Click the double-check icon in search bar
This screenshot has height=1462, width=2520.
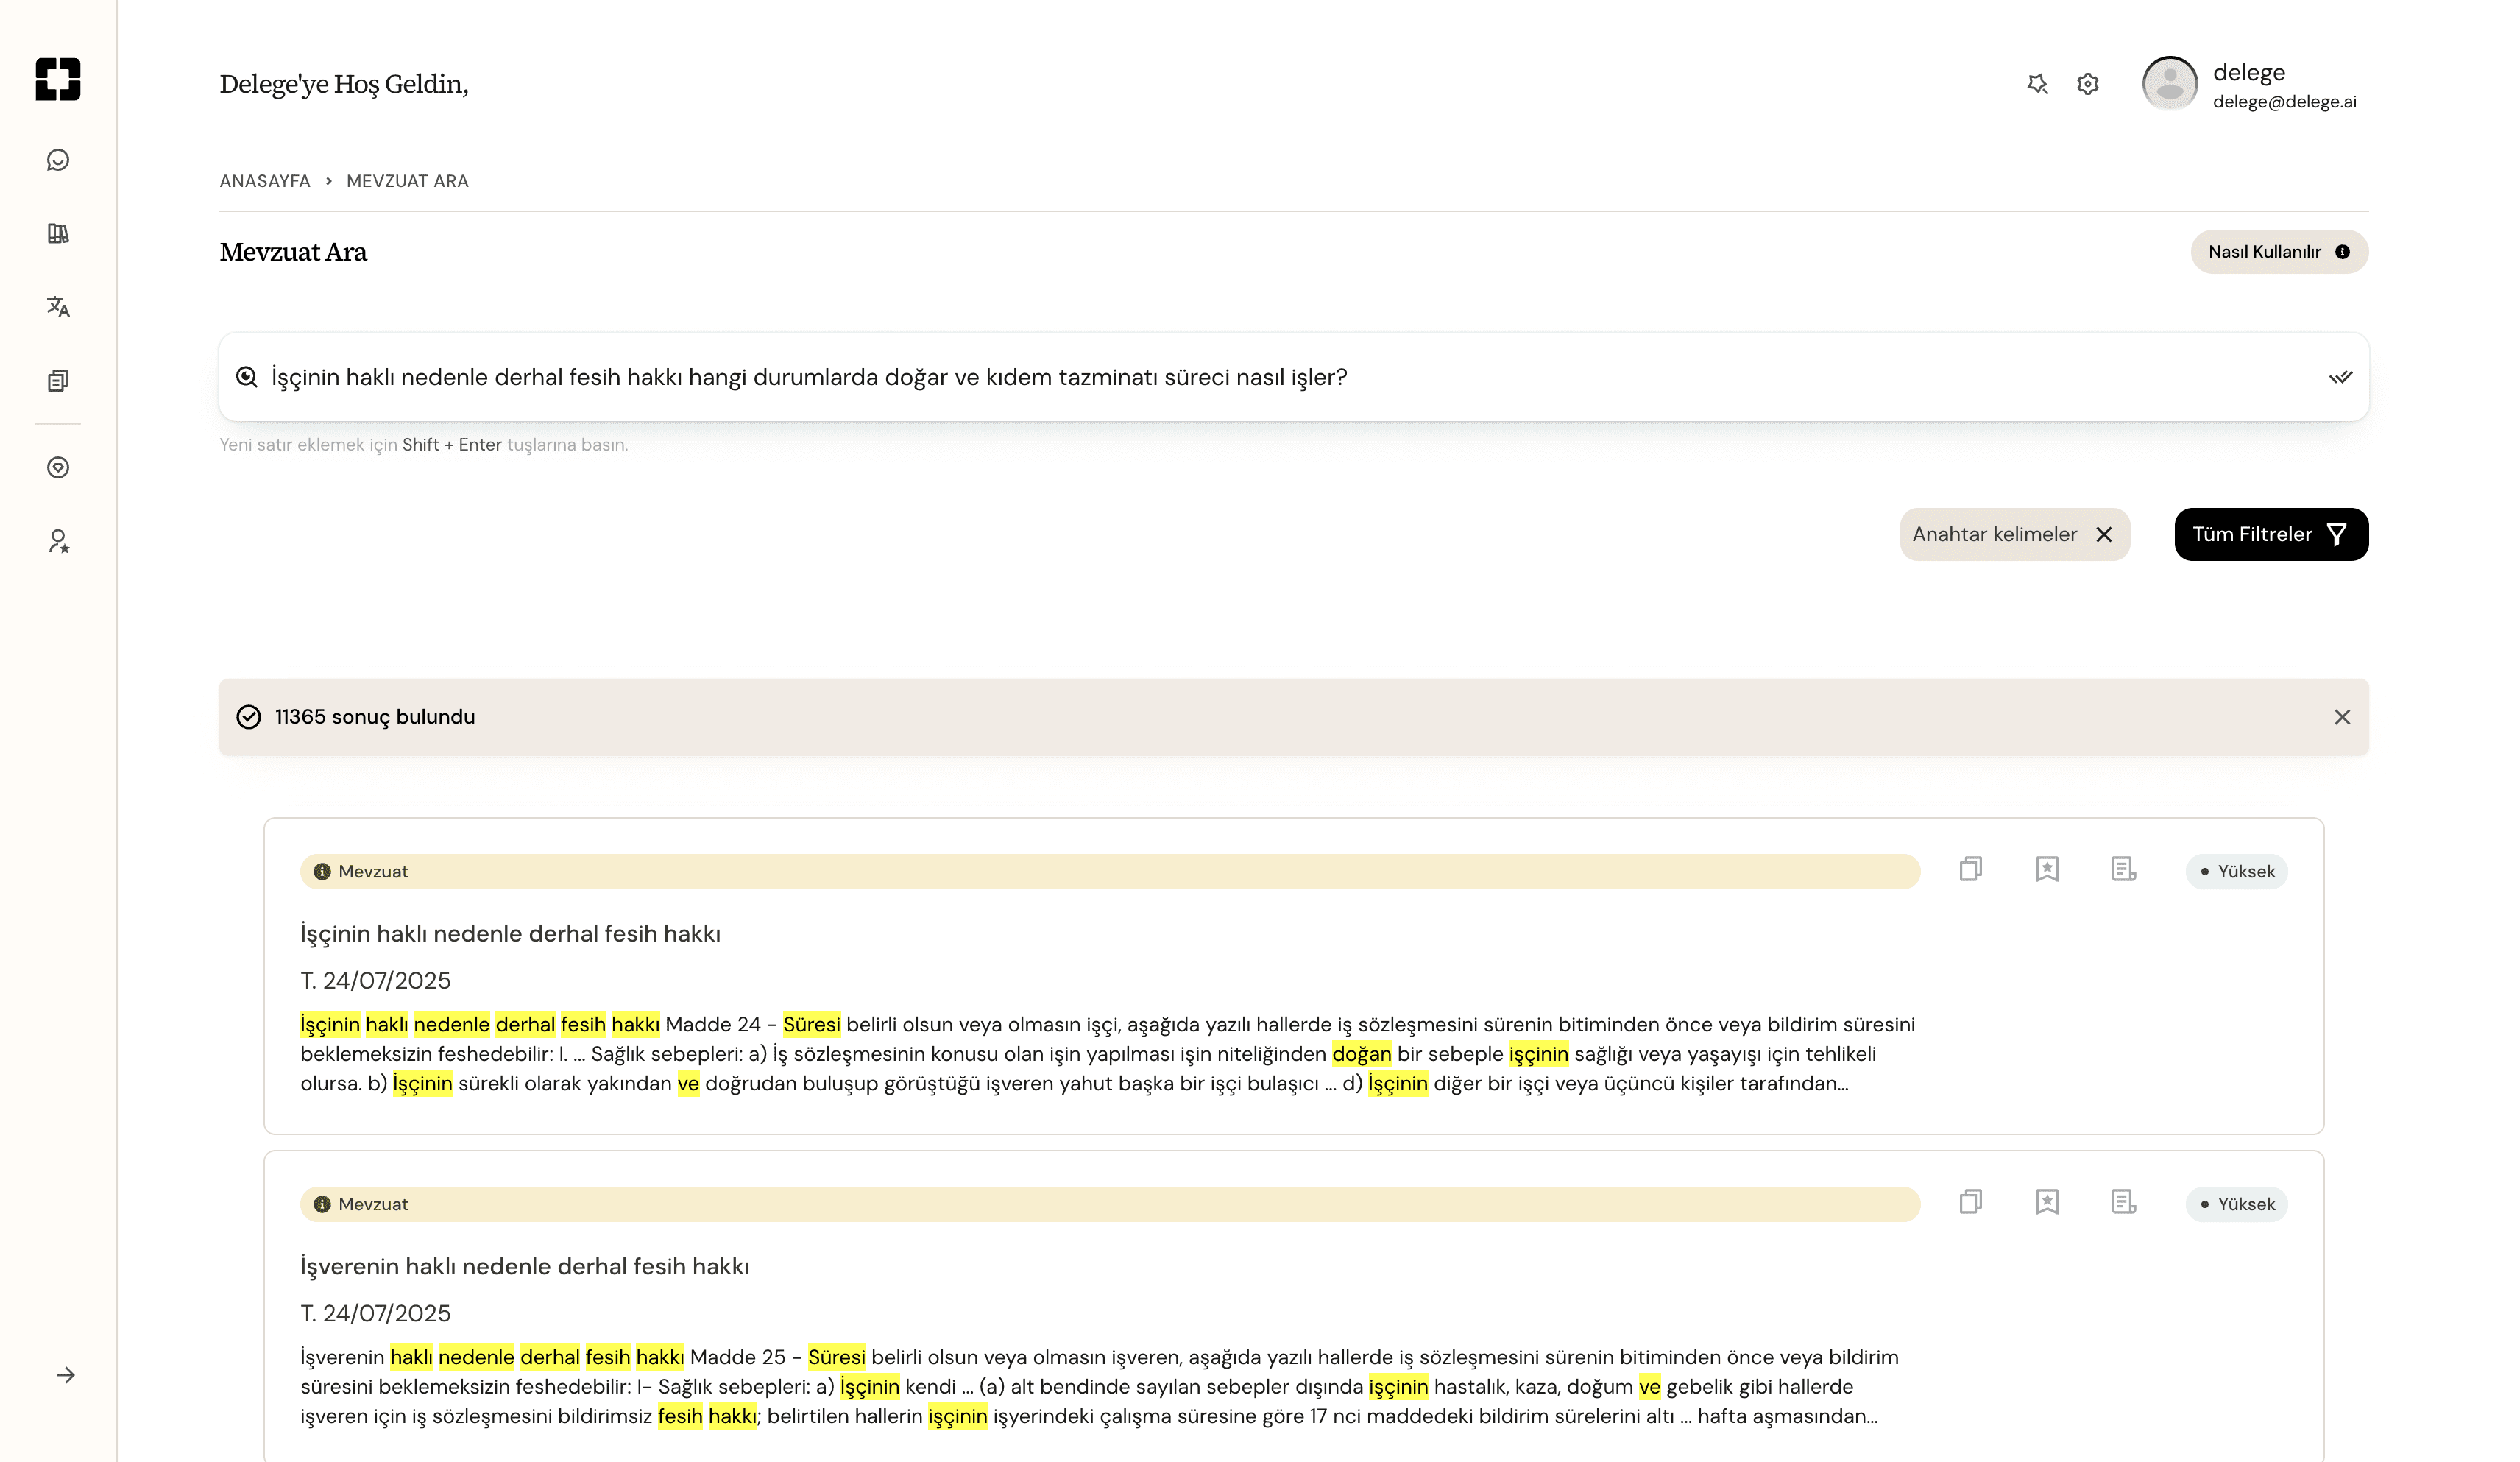pos(2340,377)
